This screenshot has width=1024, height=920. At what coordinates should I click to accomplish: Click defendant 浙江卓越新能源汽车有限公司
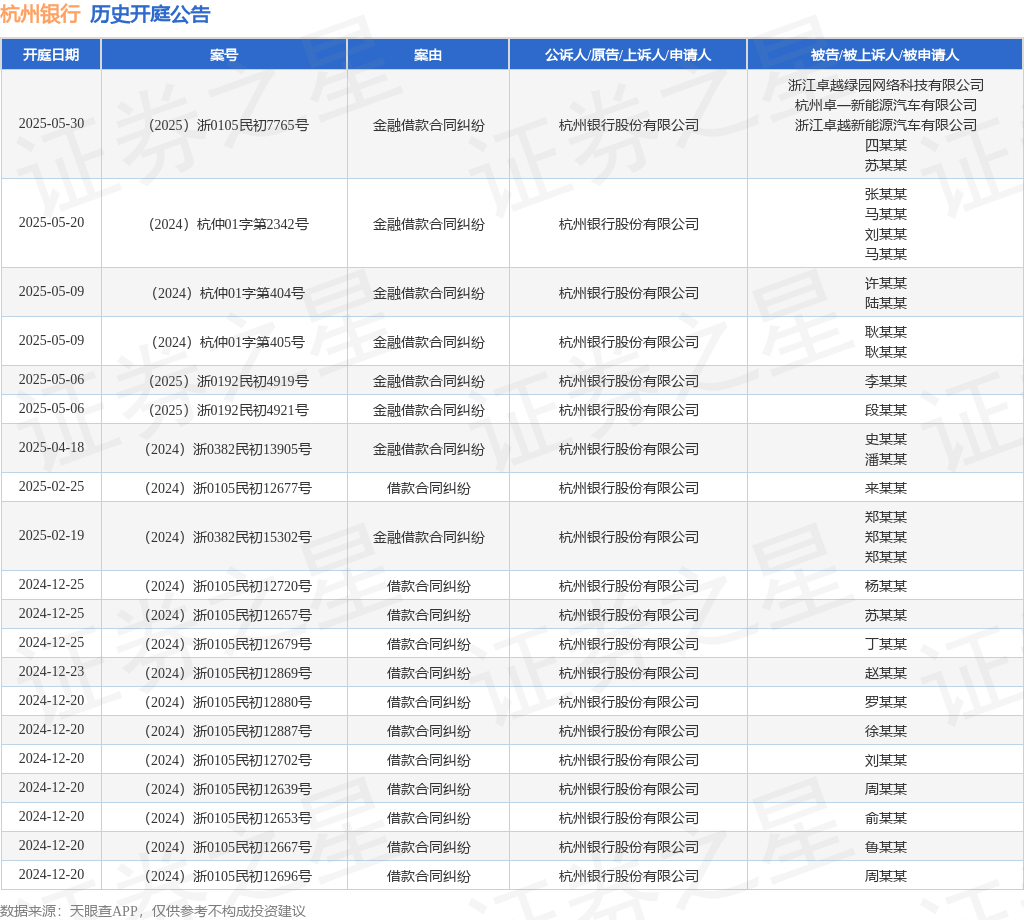pyautogui.click(x=886, y=125)
